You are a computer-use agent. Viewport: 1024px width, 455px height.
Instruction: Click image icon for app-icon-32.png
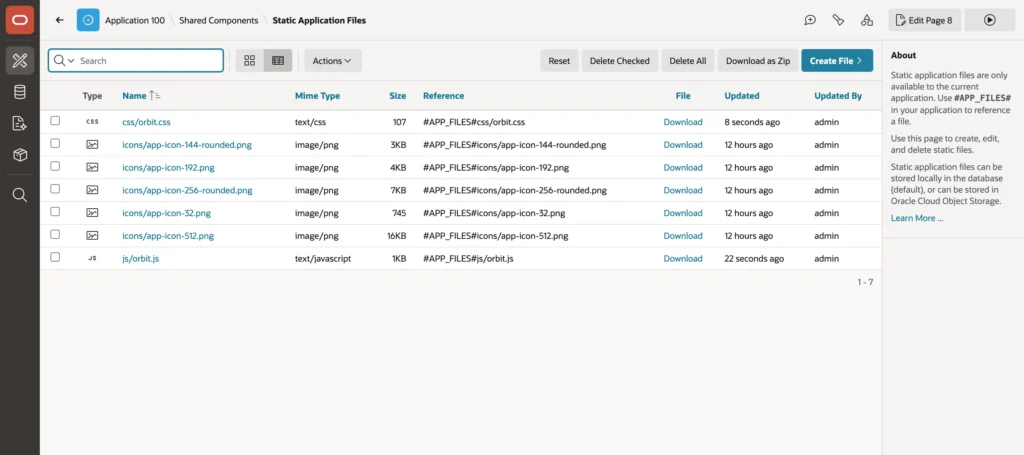[92, 213]
